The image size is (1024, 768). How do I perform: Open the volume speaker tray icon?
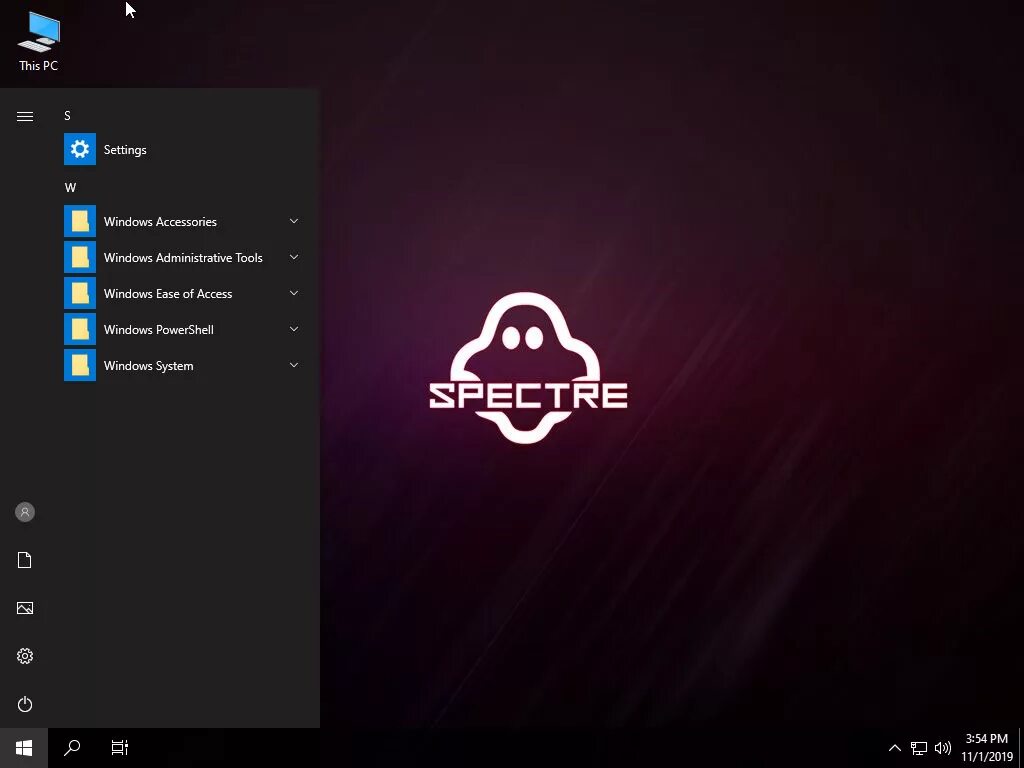click(942, 748)
